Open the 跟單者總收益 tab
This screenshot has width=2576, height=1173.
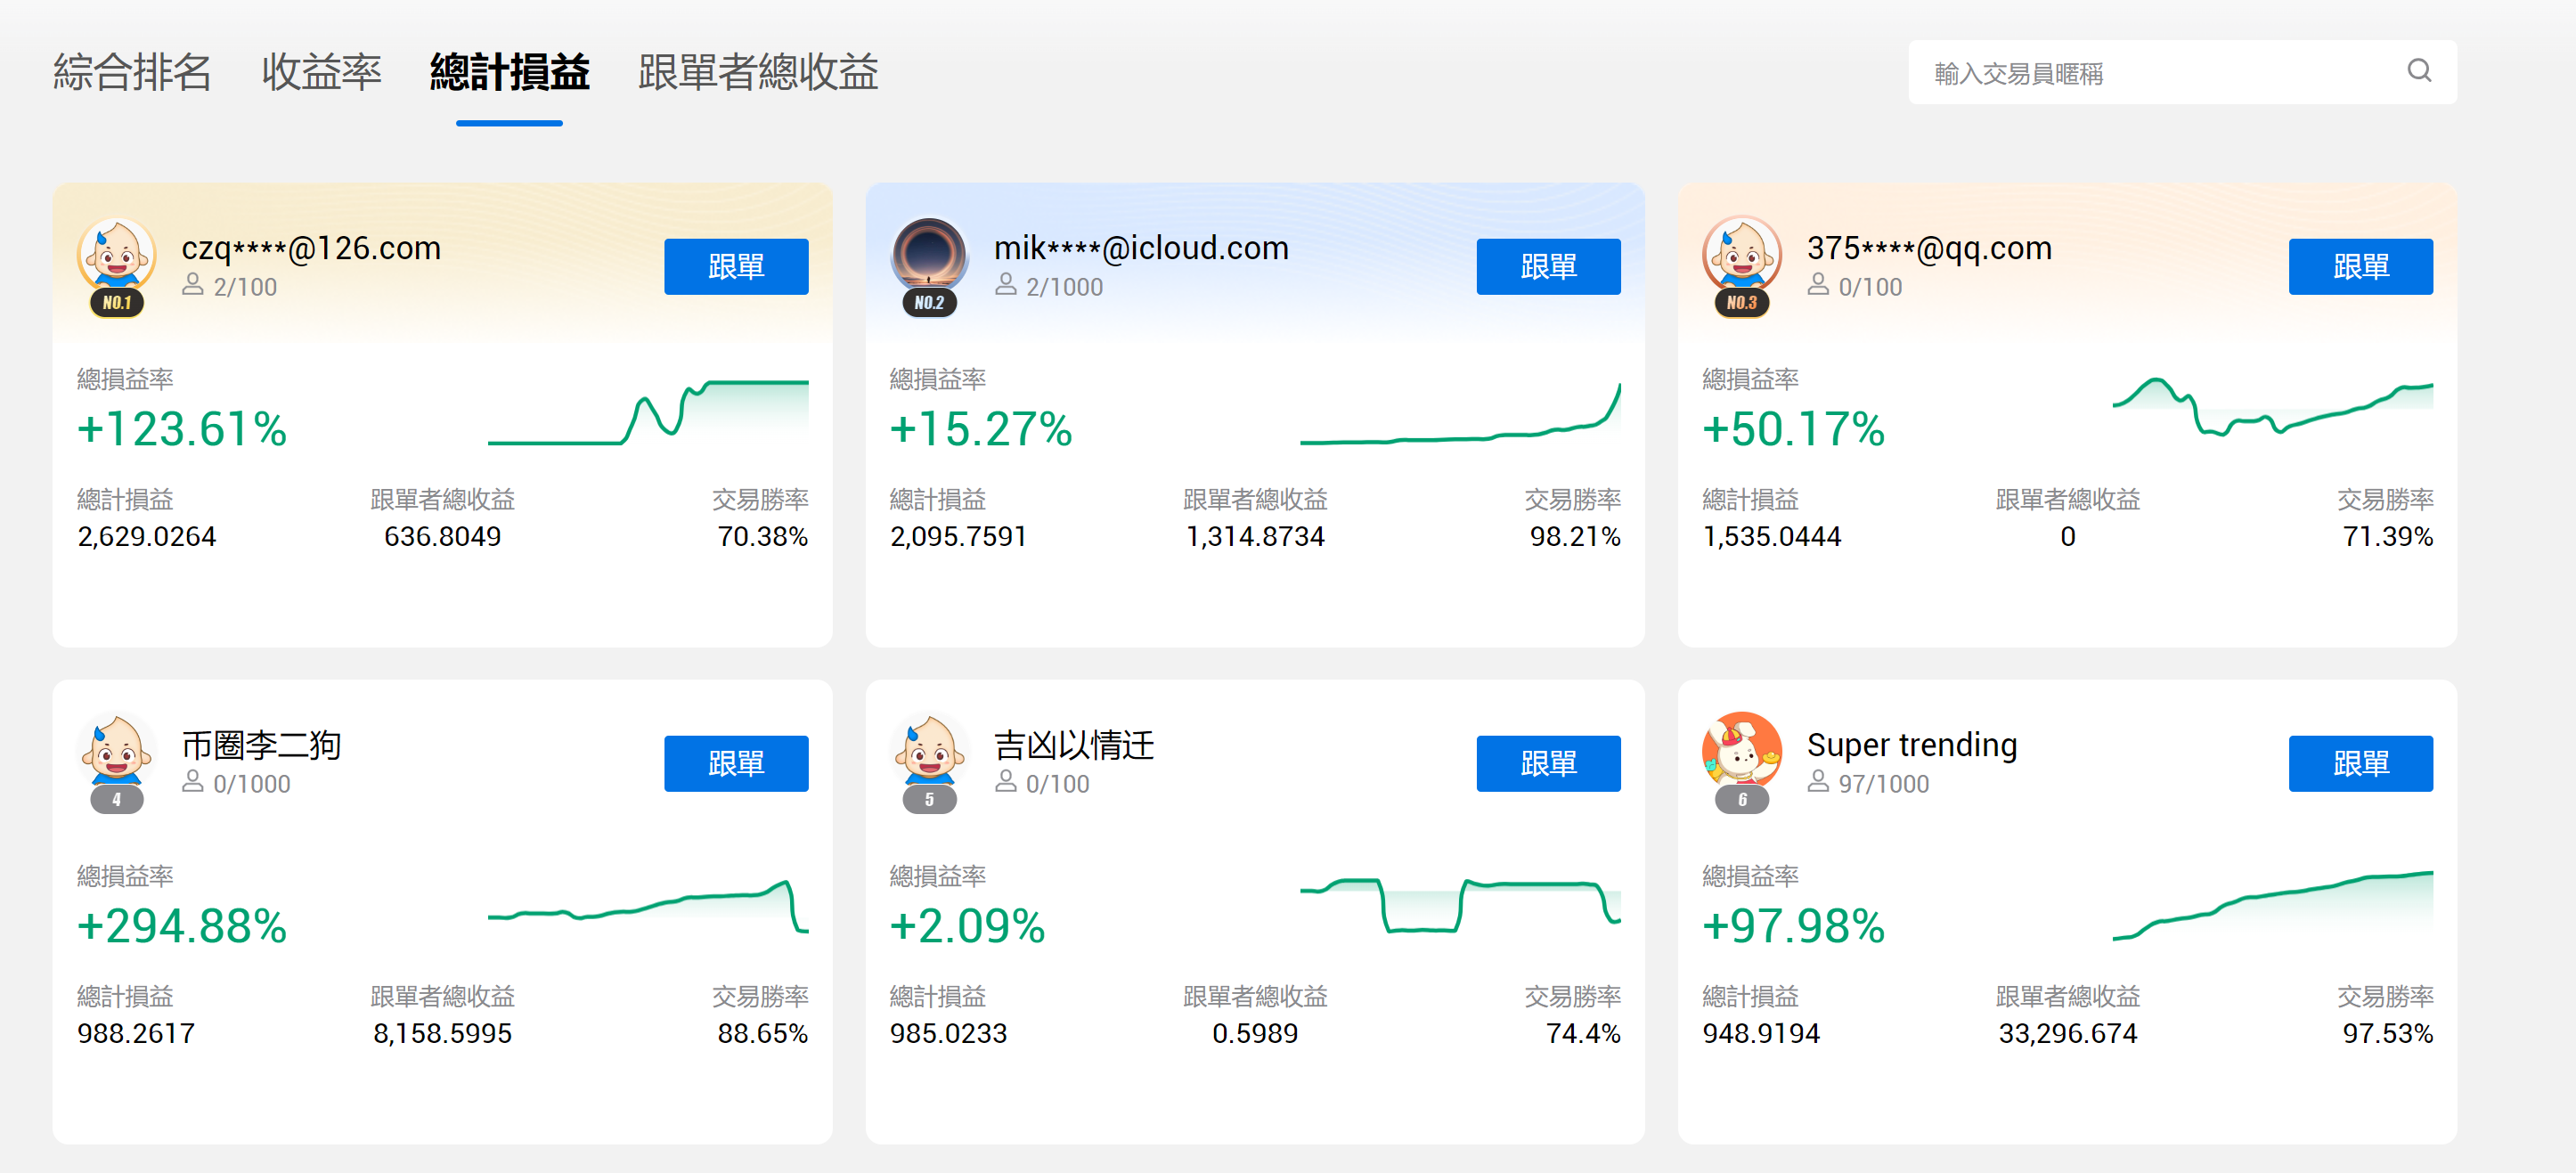(x=758, y=72)
